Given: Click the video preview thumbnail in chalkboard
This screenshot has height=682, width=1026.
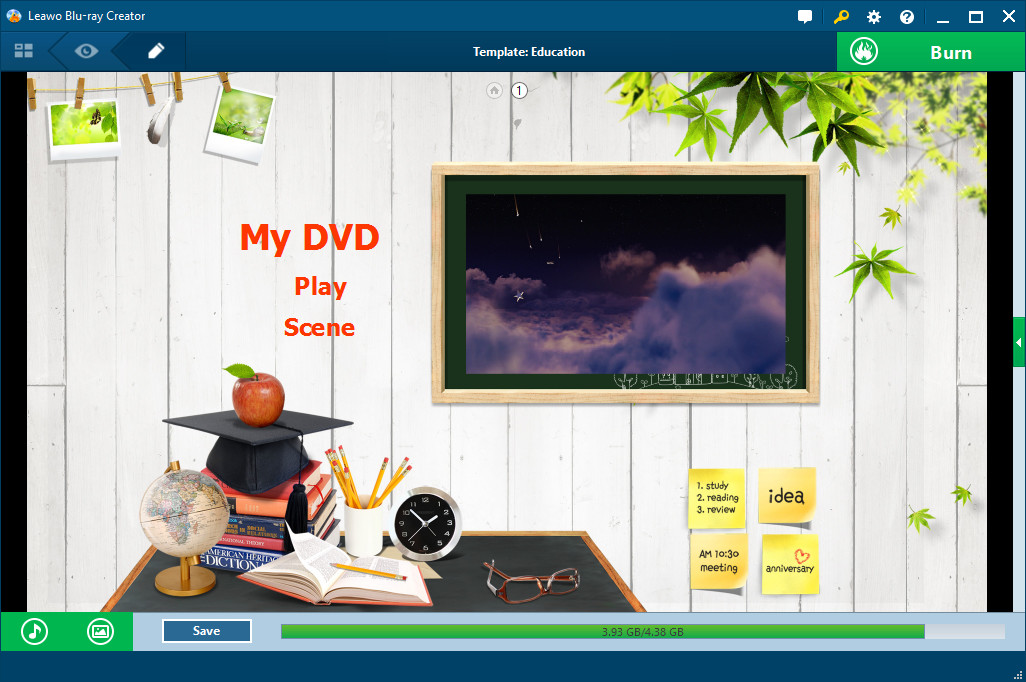Looking at the screenshot, I should click(625, 284).
